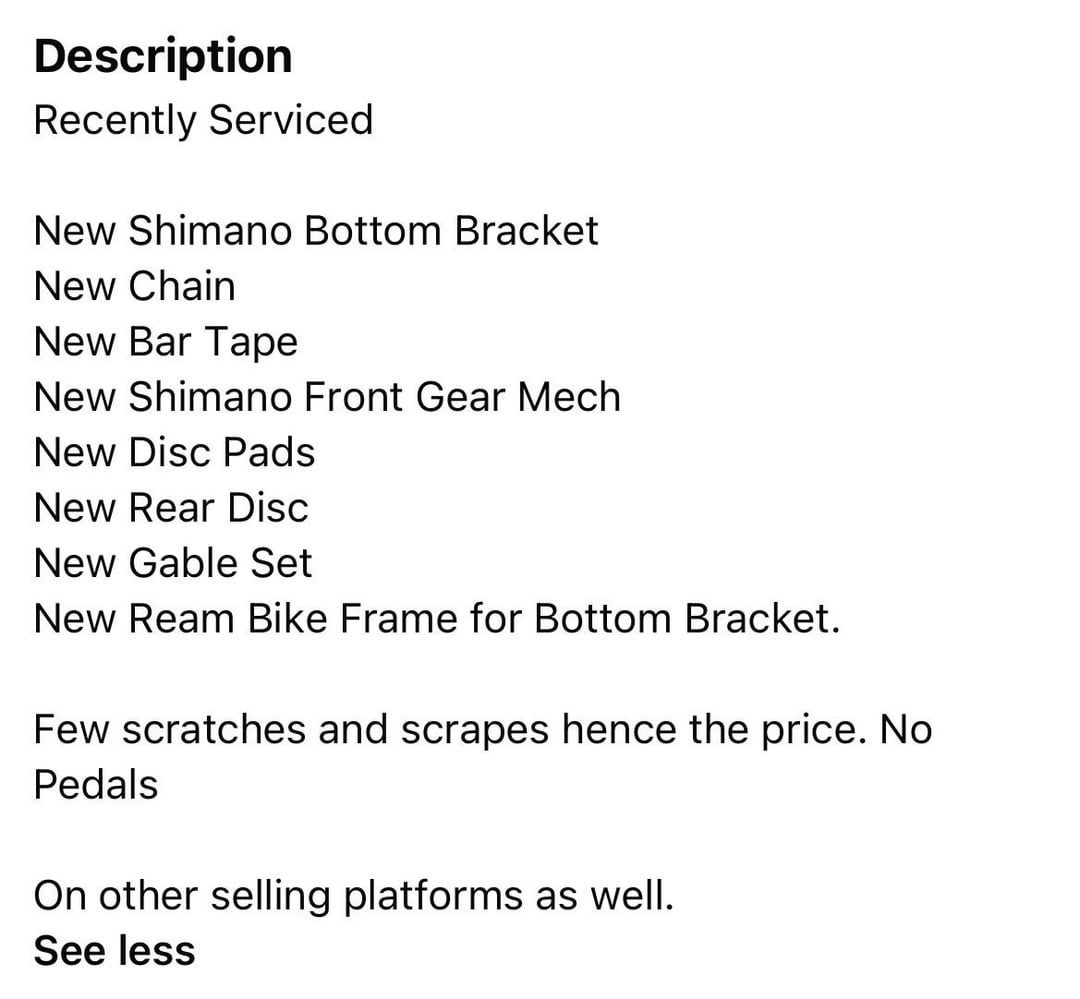The image size is (1080, 999).
Task: Click the word Serviced
Action: point(290,120)
